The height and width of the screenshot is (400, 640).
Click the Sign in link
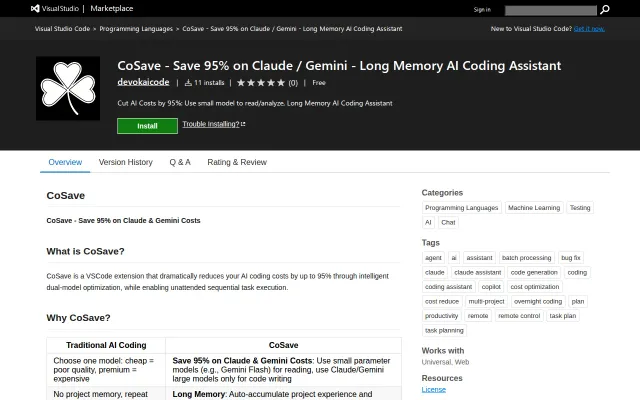pos(482,9)
